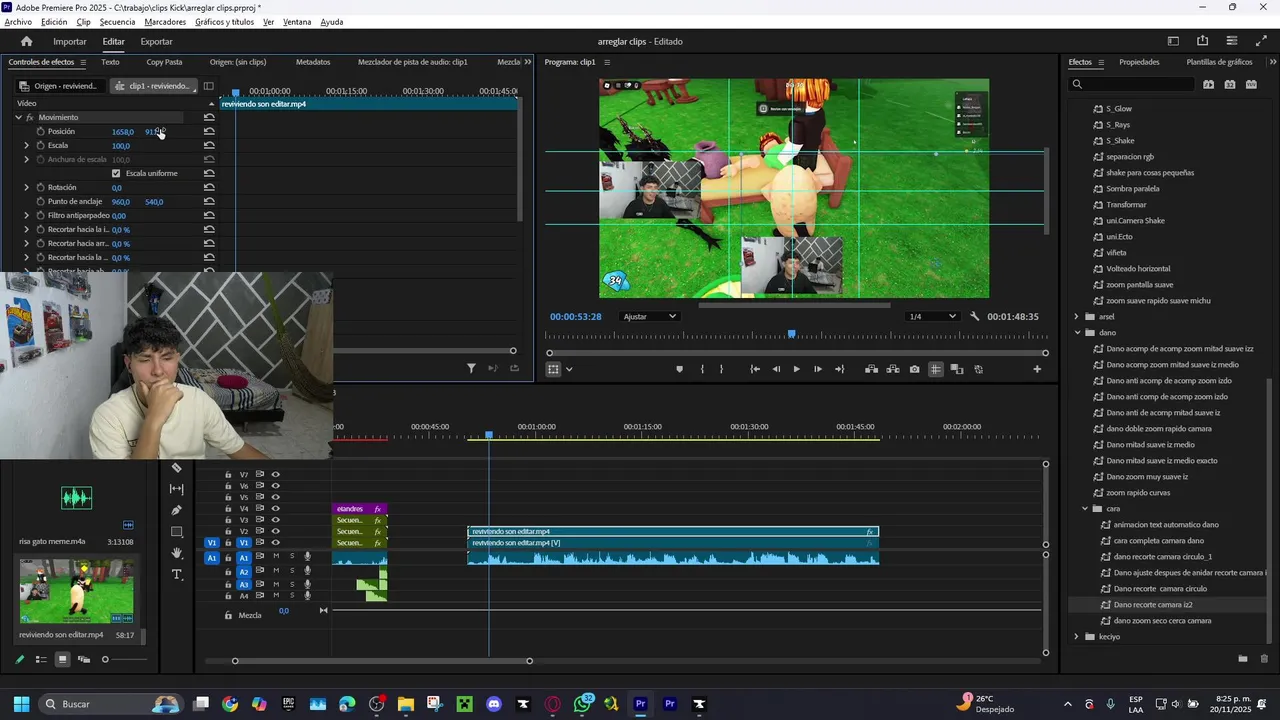1280x720 pixels.
Task: Click the Lift button in Program monitor
Action: pyautogui.click(x=872, y=369)
